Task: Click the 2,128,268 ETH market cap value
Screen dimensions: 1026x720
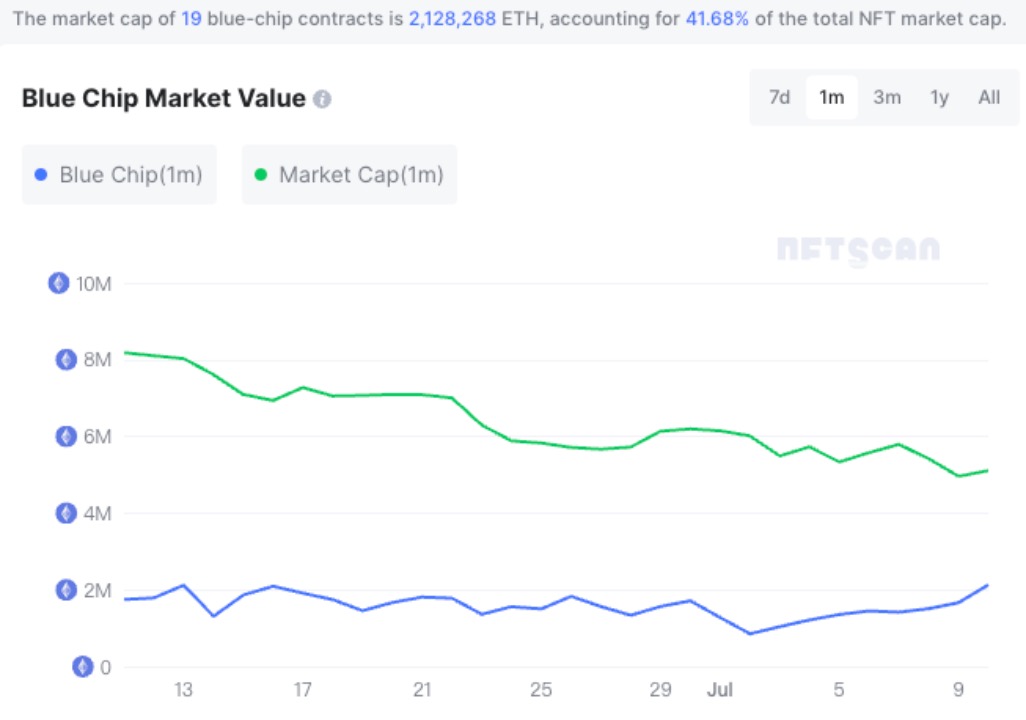Action: [x=452, y=19]
